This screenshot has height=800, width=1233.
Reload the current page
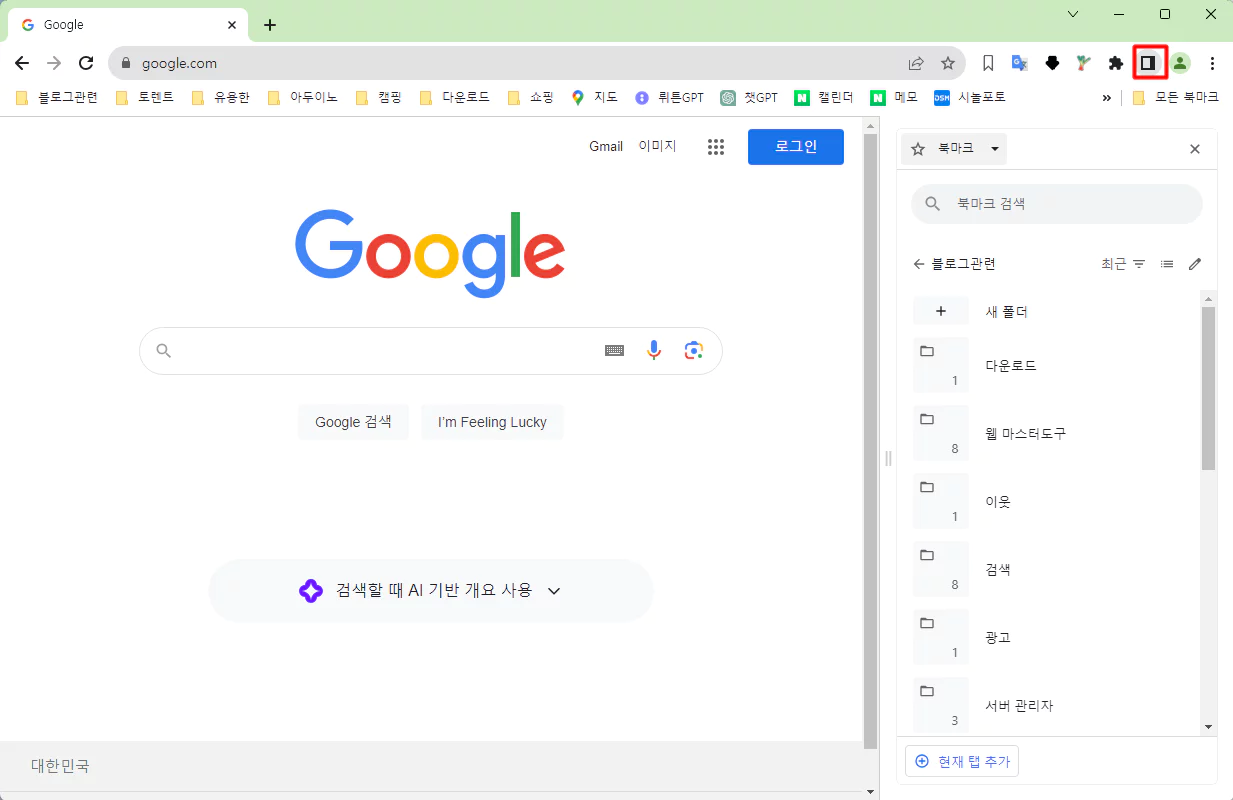point(86,63)
